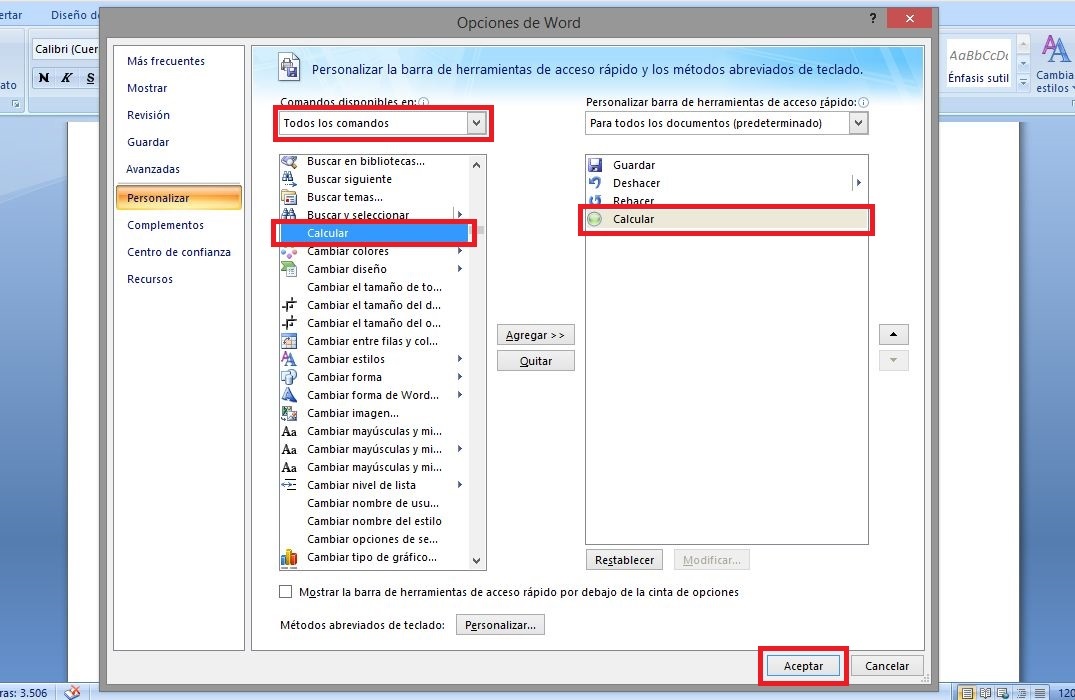Click the command list scrollbar up arrow

coord(476,165)
